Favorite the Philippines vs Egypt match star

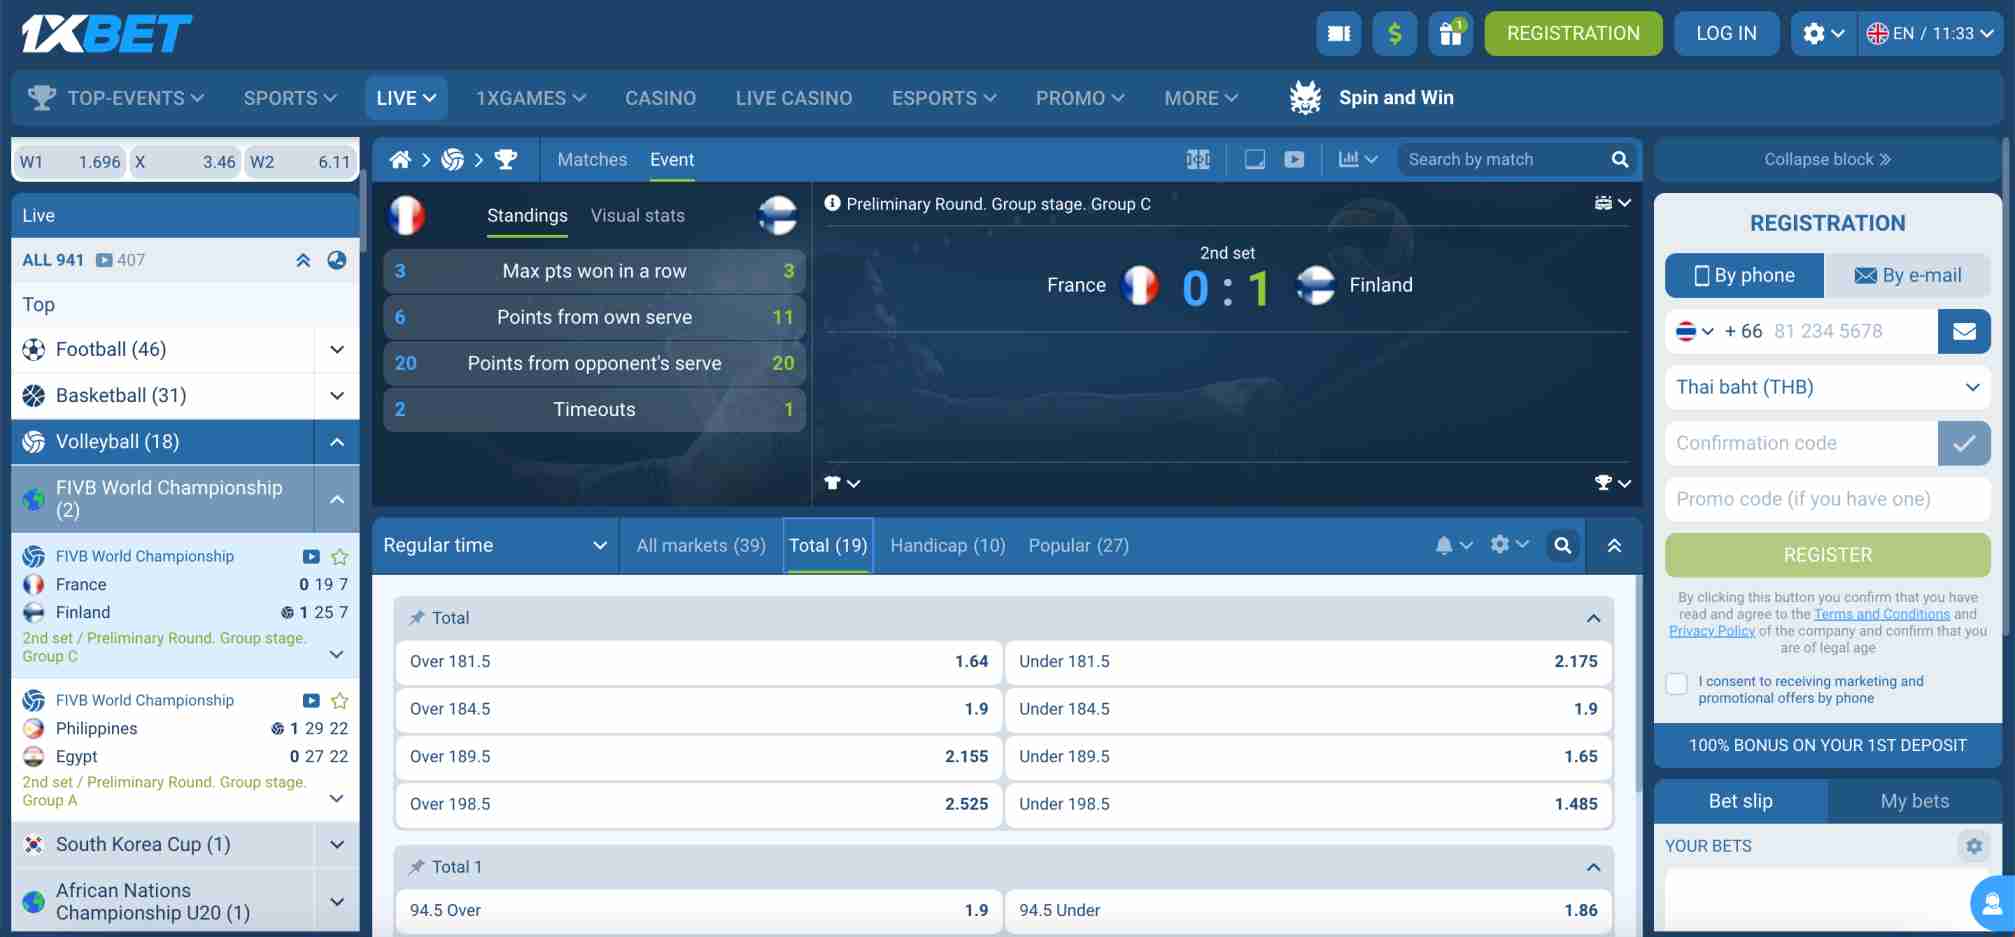(339, 700)
